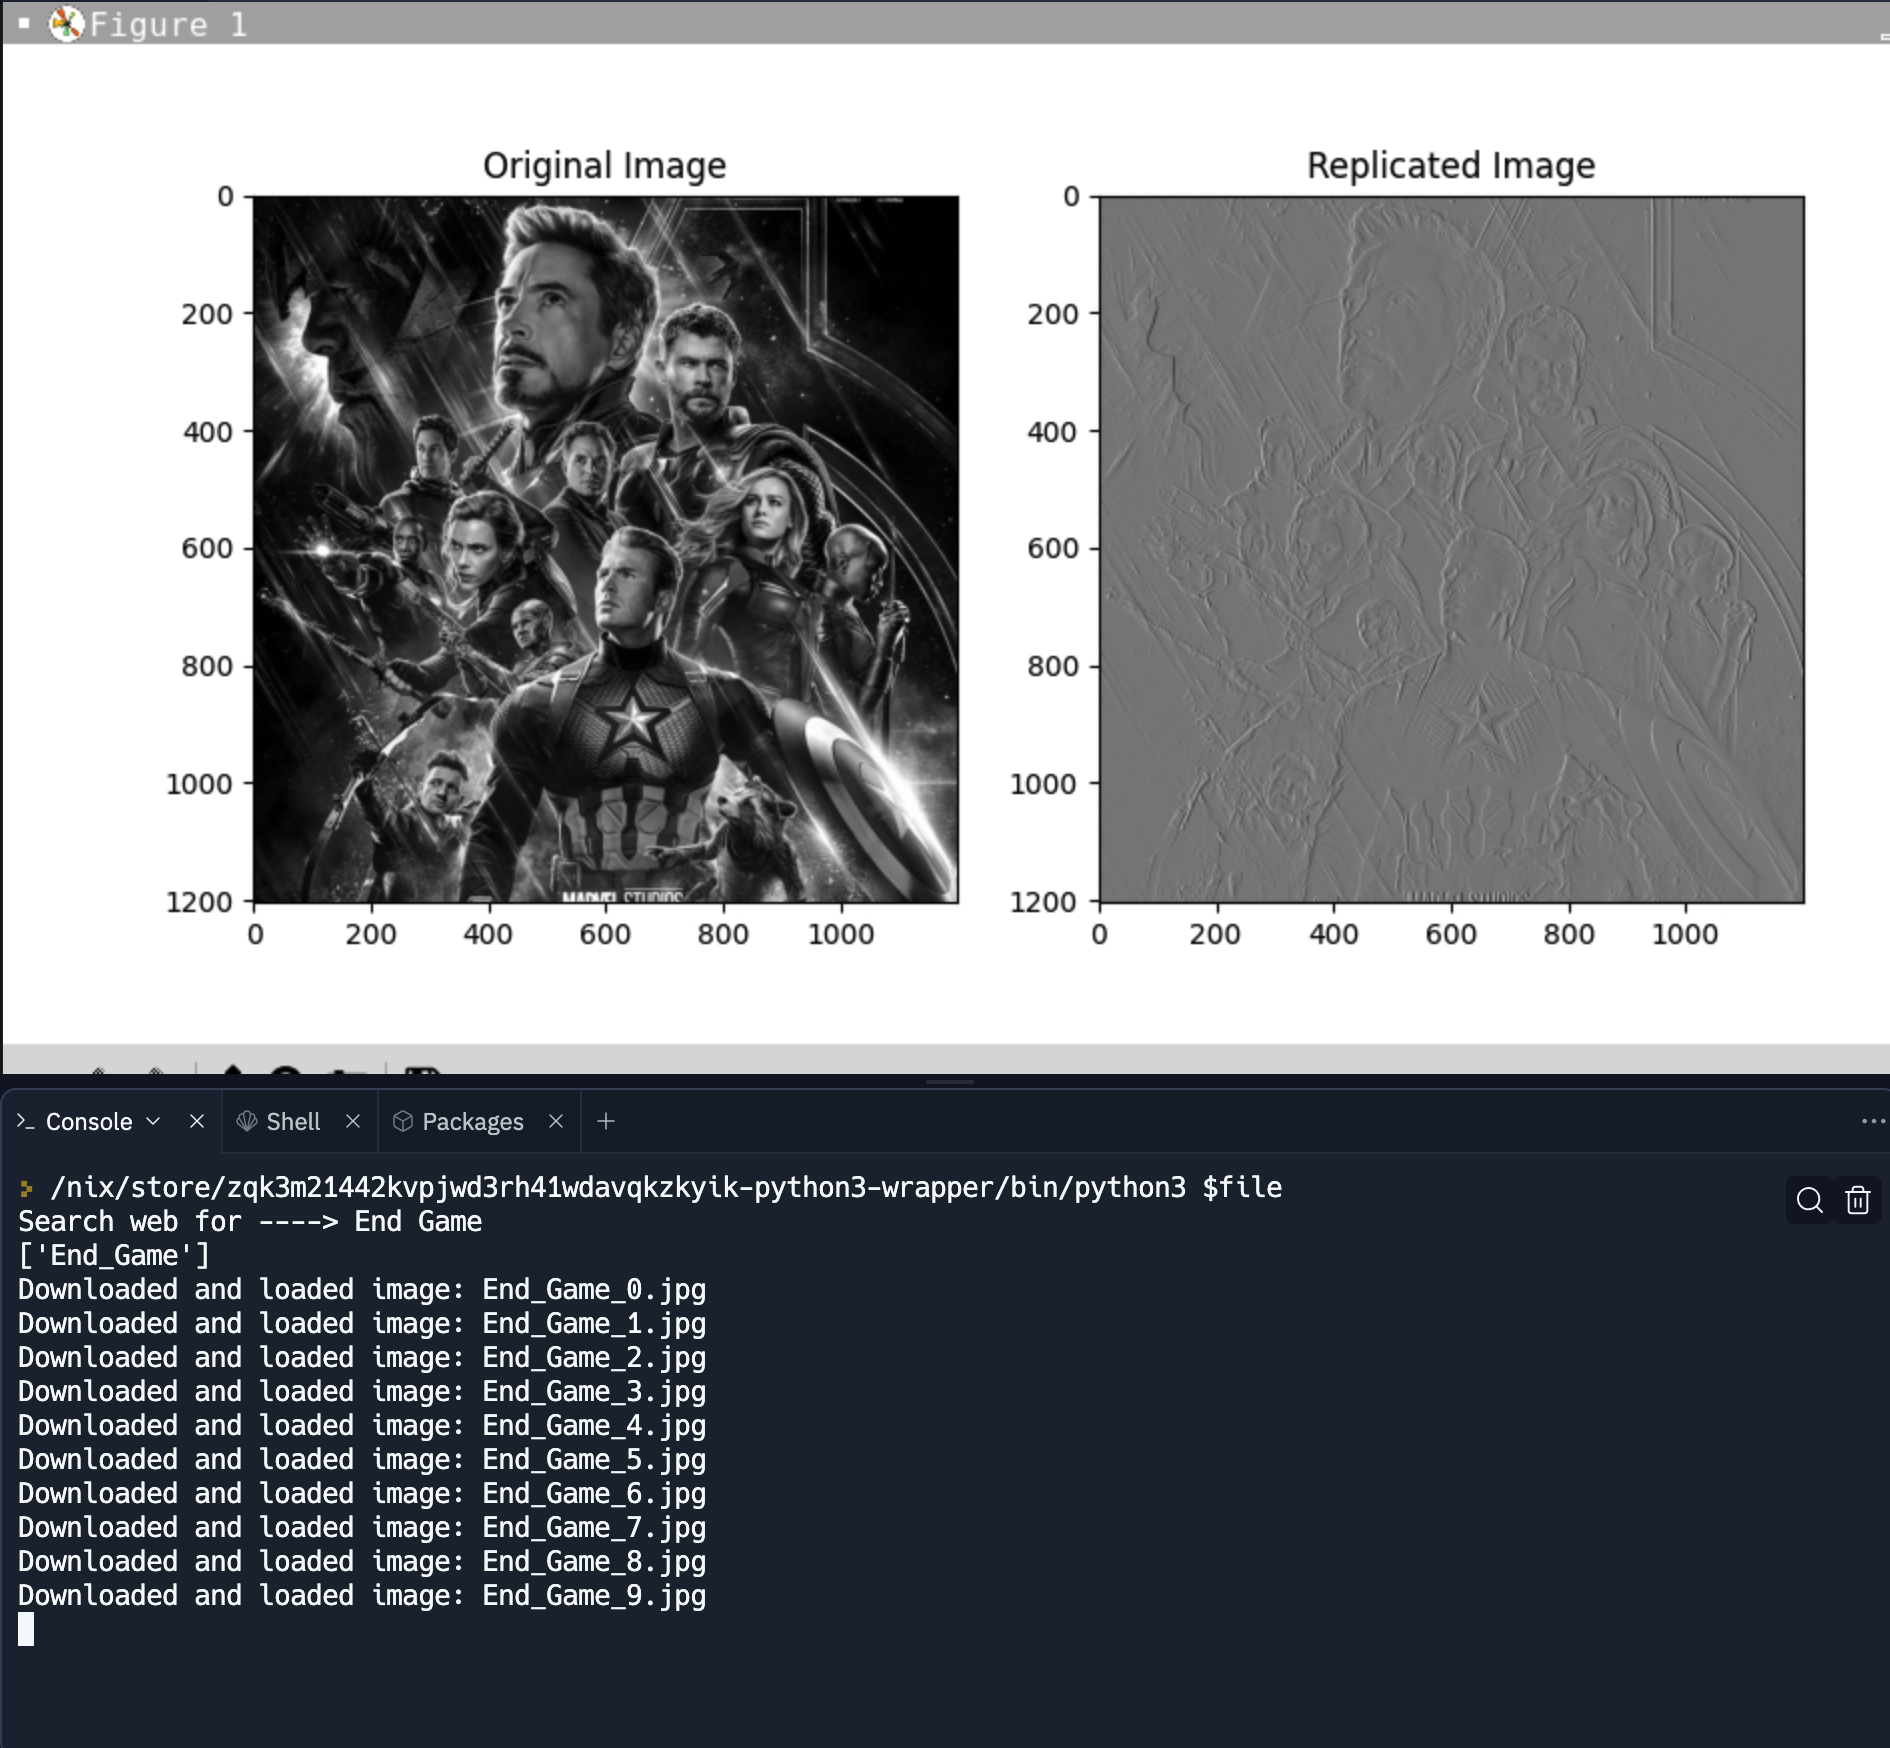Image resolution: width=1890 pixels, height=1748 pixels.
Task: Click the "Search web for ----> End Game" line
Action: tap(250, 1221)
